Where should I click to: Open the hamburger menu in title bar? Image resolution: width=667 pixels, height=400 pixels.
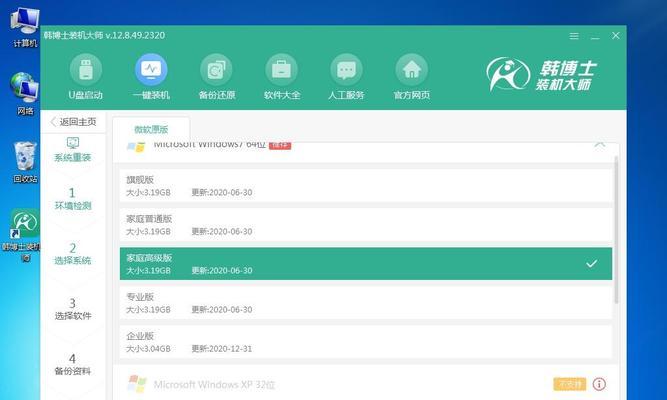pos(574,36)
